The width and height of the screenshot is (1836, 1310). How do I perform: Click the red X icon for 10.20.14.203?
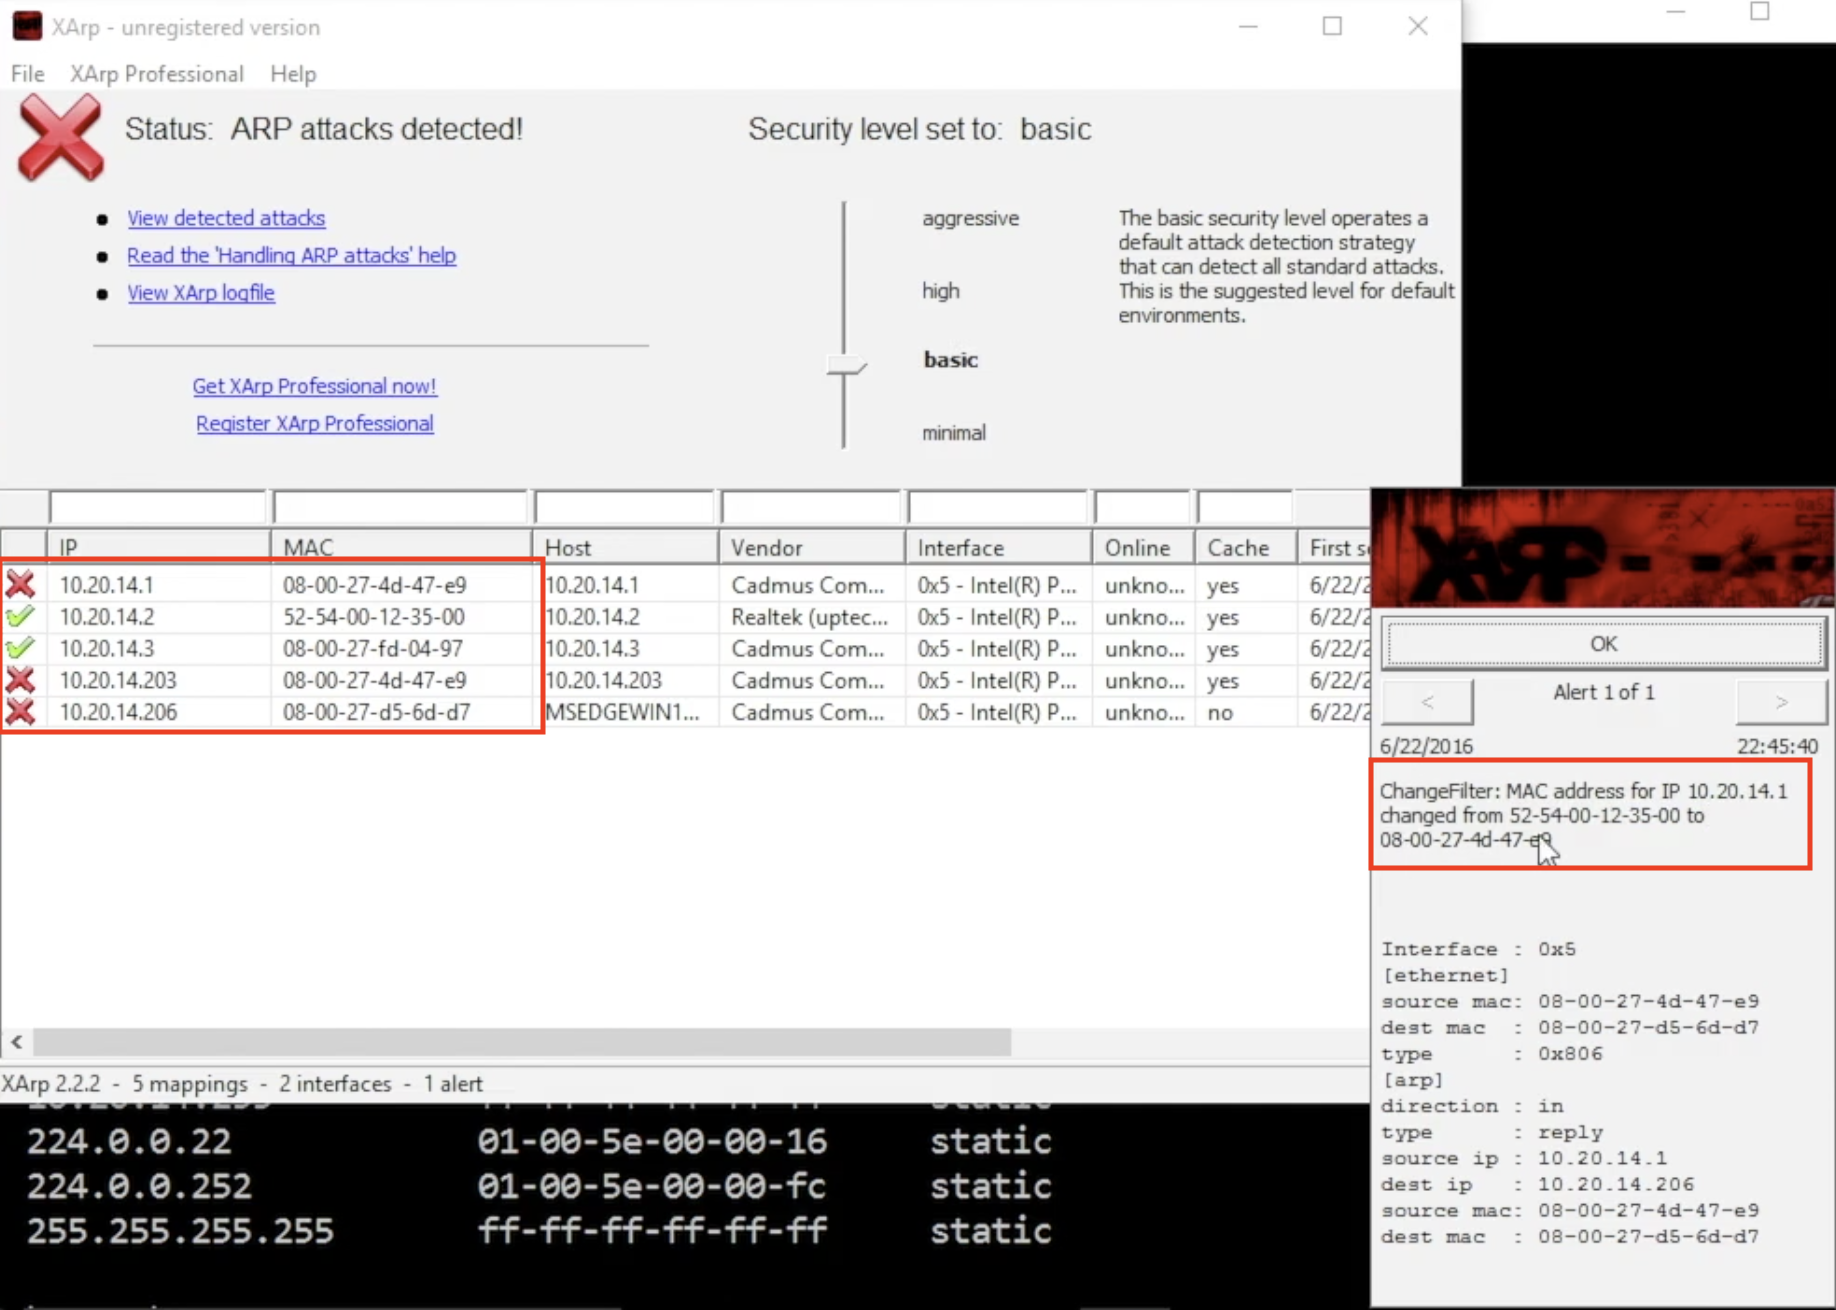[x=20, y=680]
